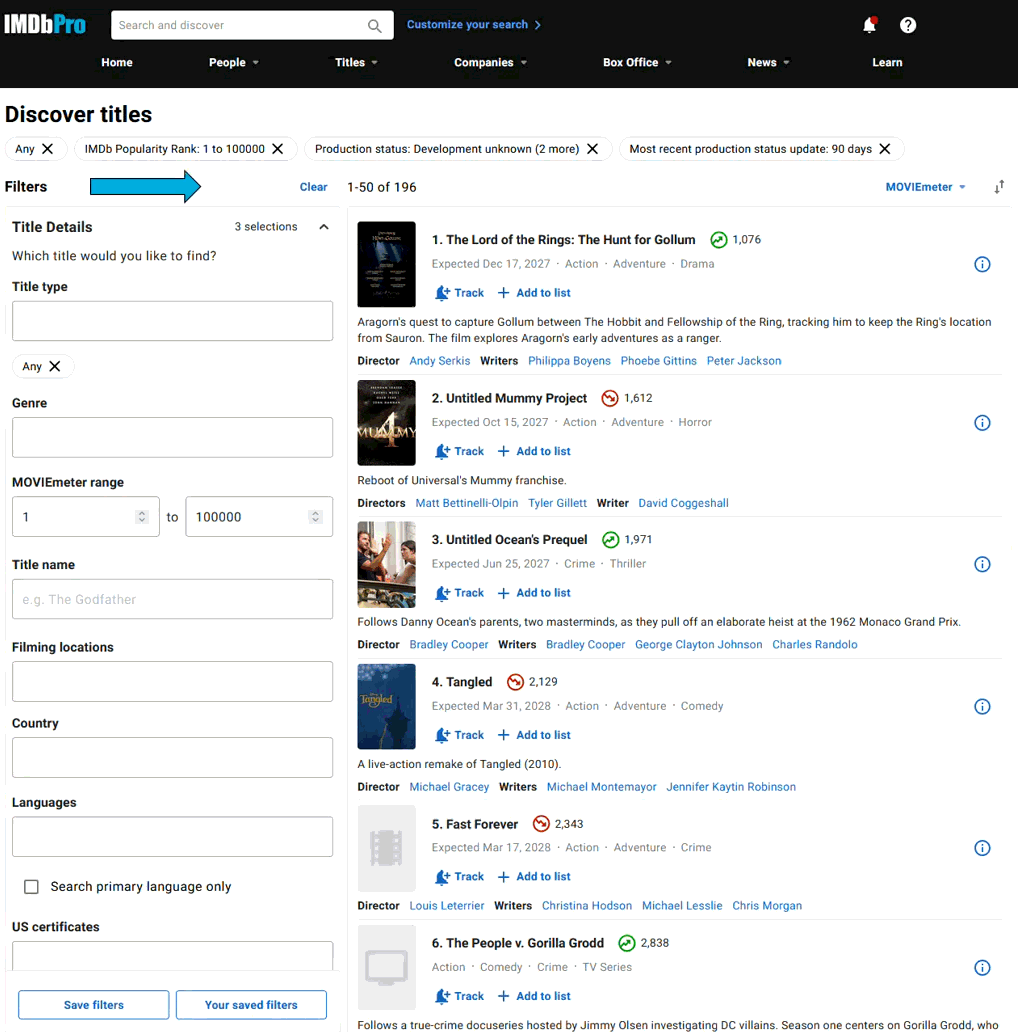This screenshot has height=1032, width=1018.
Task: Click the Title name field
Action: click(172, 599)
